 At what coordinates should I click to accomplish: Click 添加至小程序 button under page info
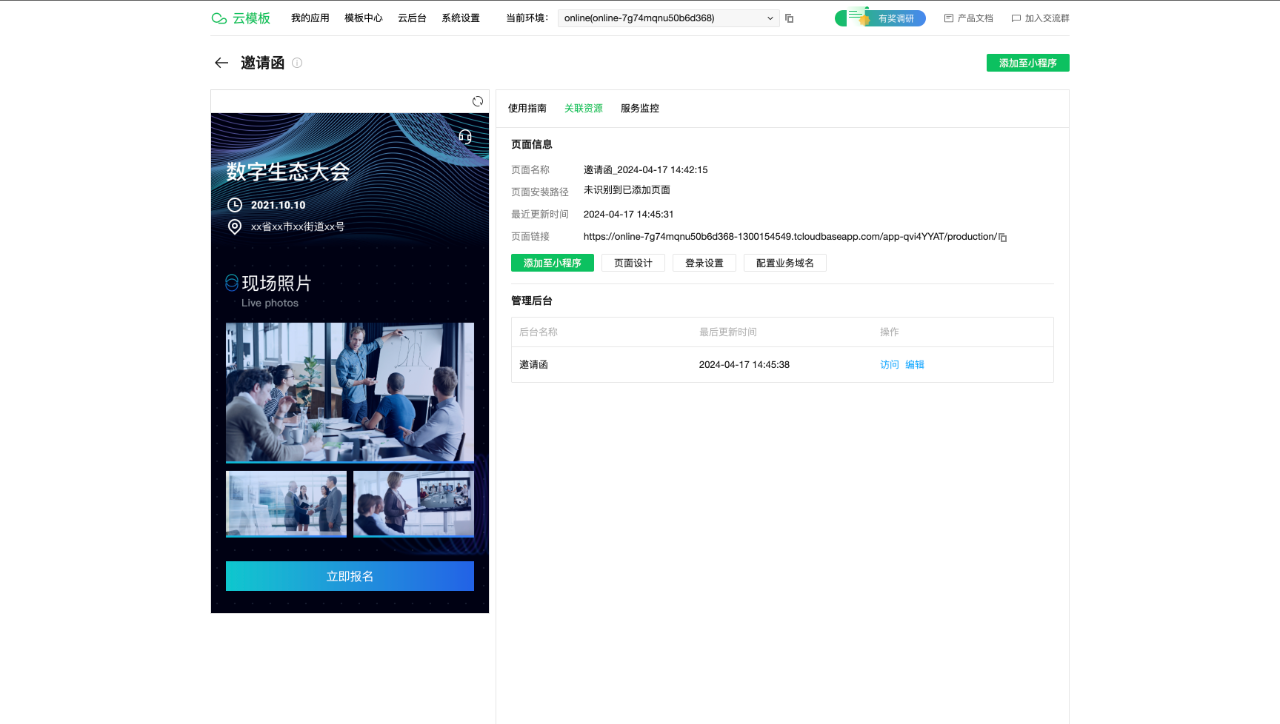(552, 263)
